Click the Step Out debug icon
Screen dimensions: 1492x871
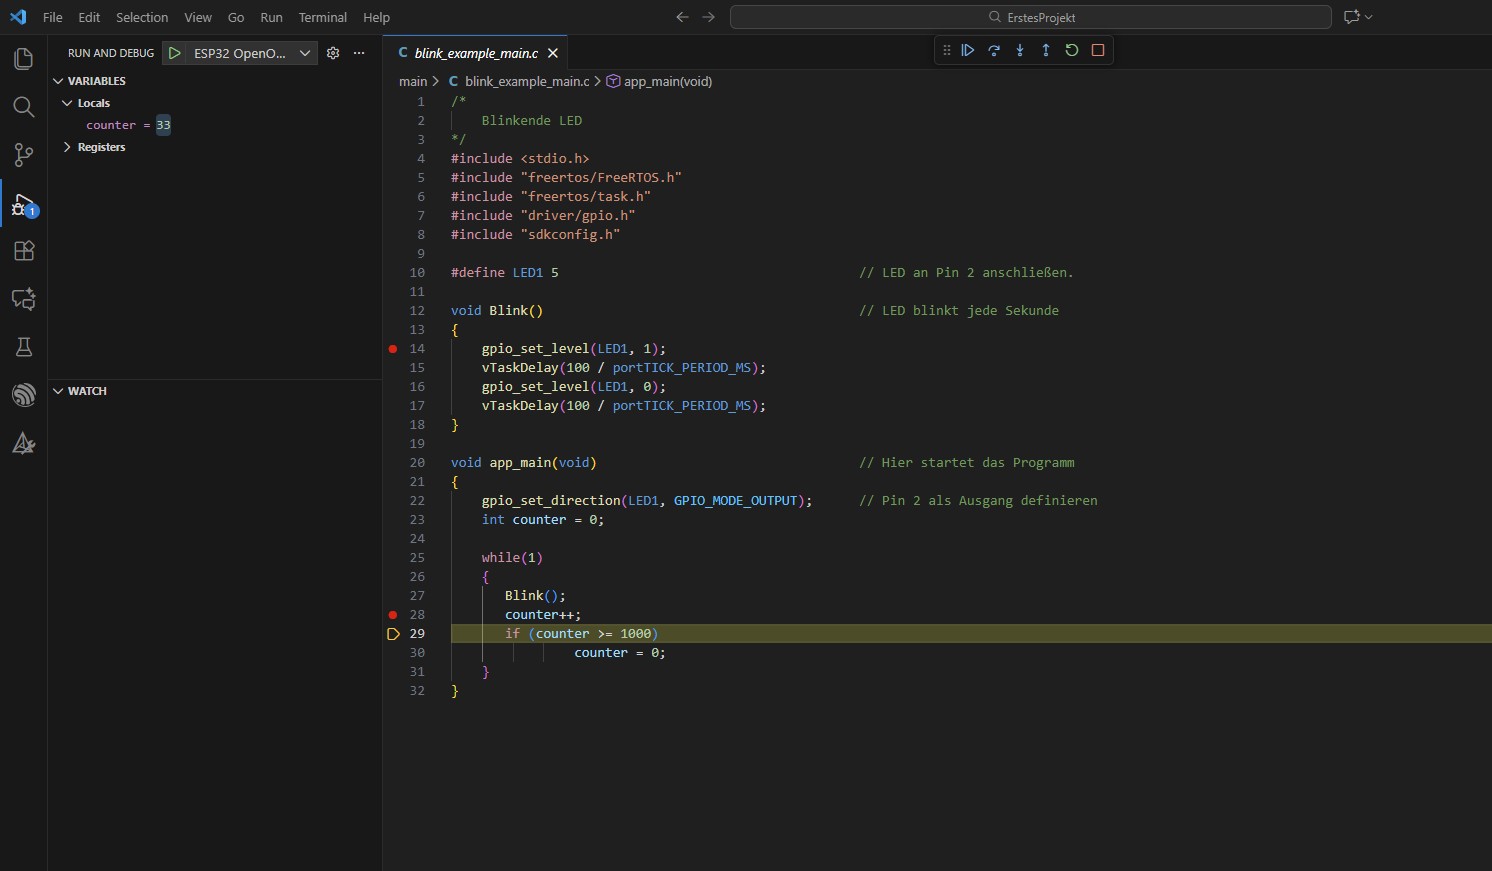1046,50
